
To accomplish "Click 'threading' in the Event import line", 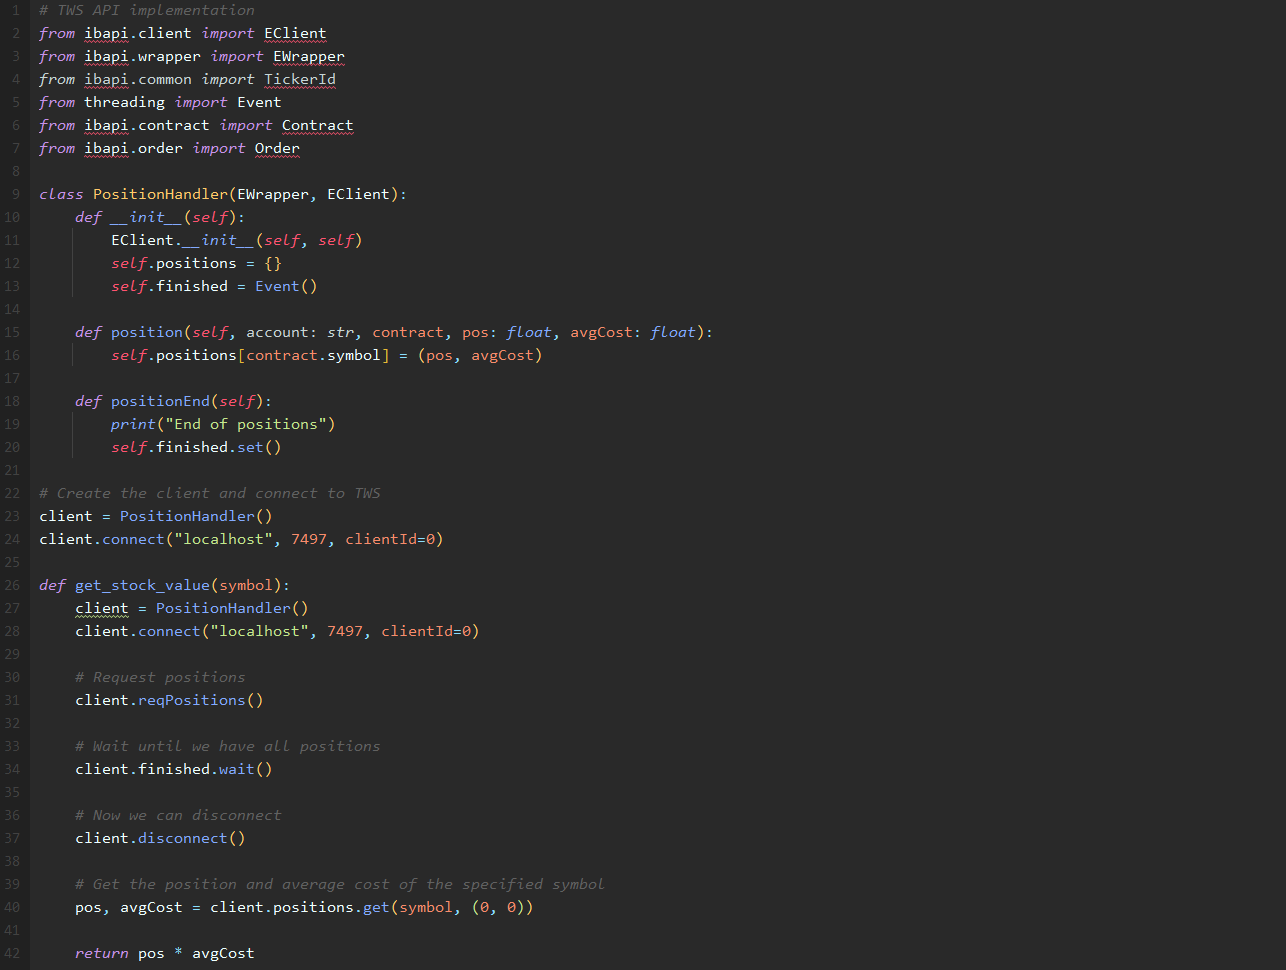I will point(124,102).
